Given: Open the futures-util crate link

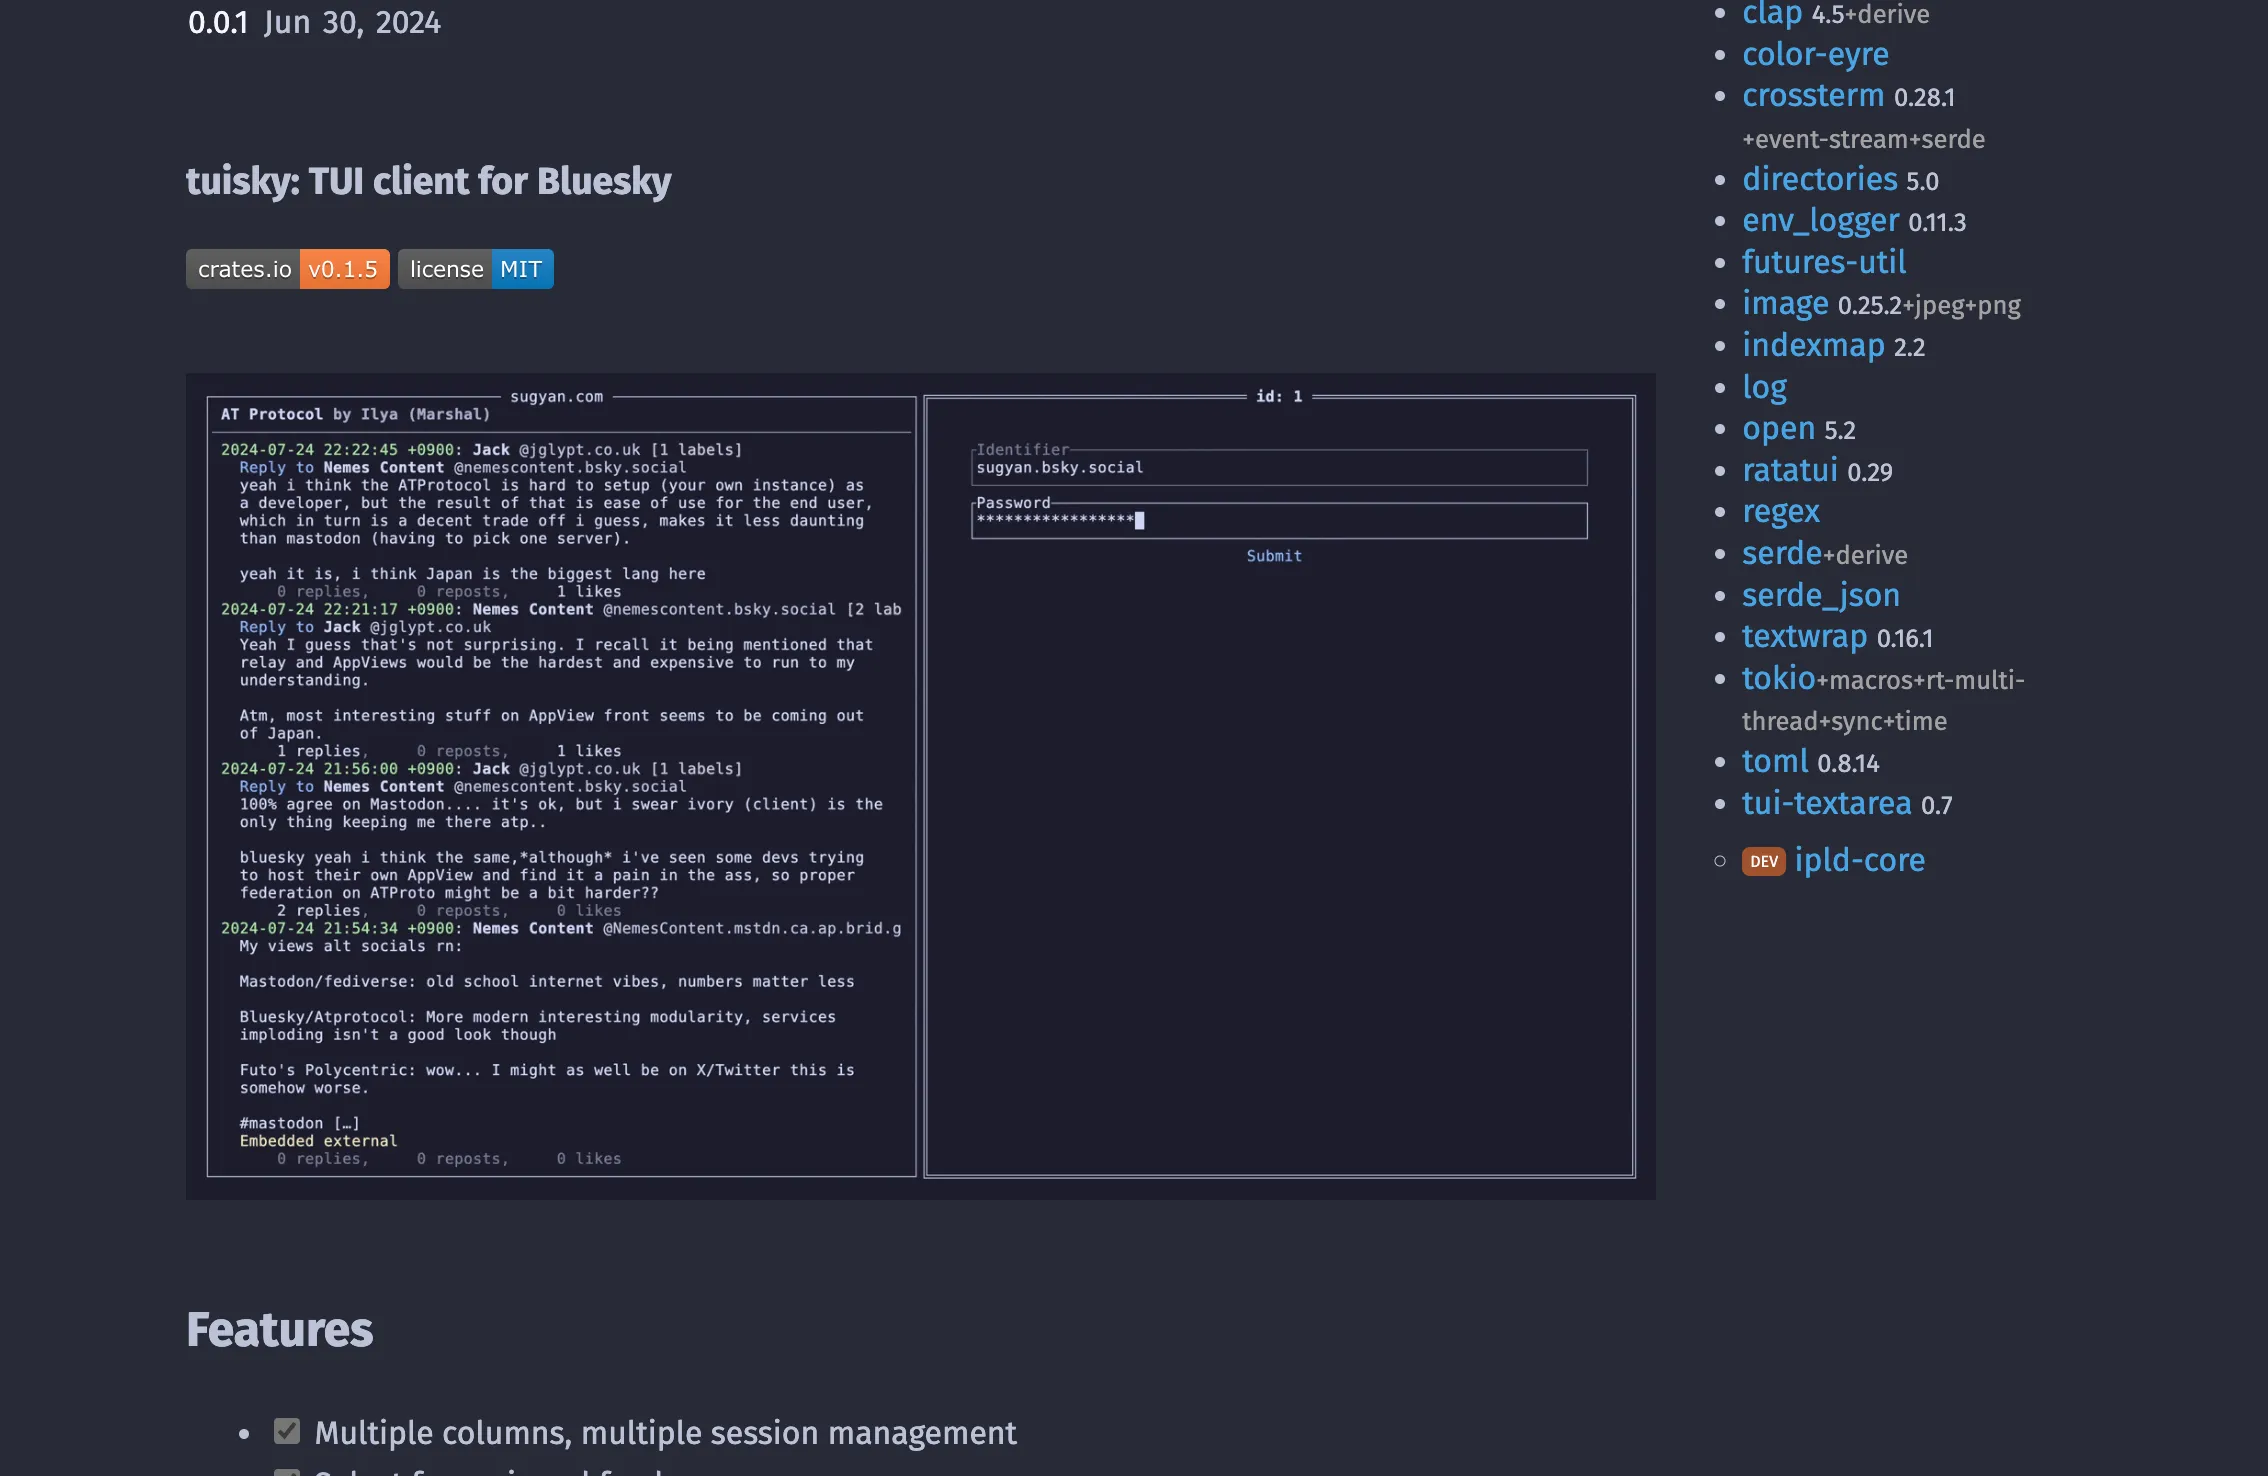Looking at the screenshot, I should tap(1824, 262).
